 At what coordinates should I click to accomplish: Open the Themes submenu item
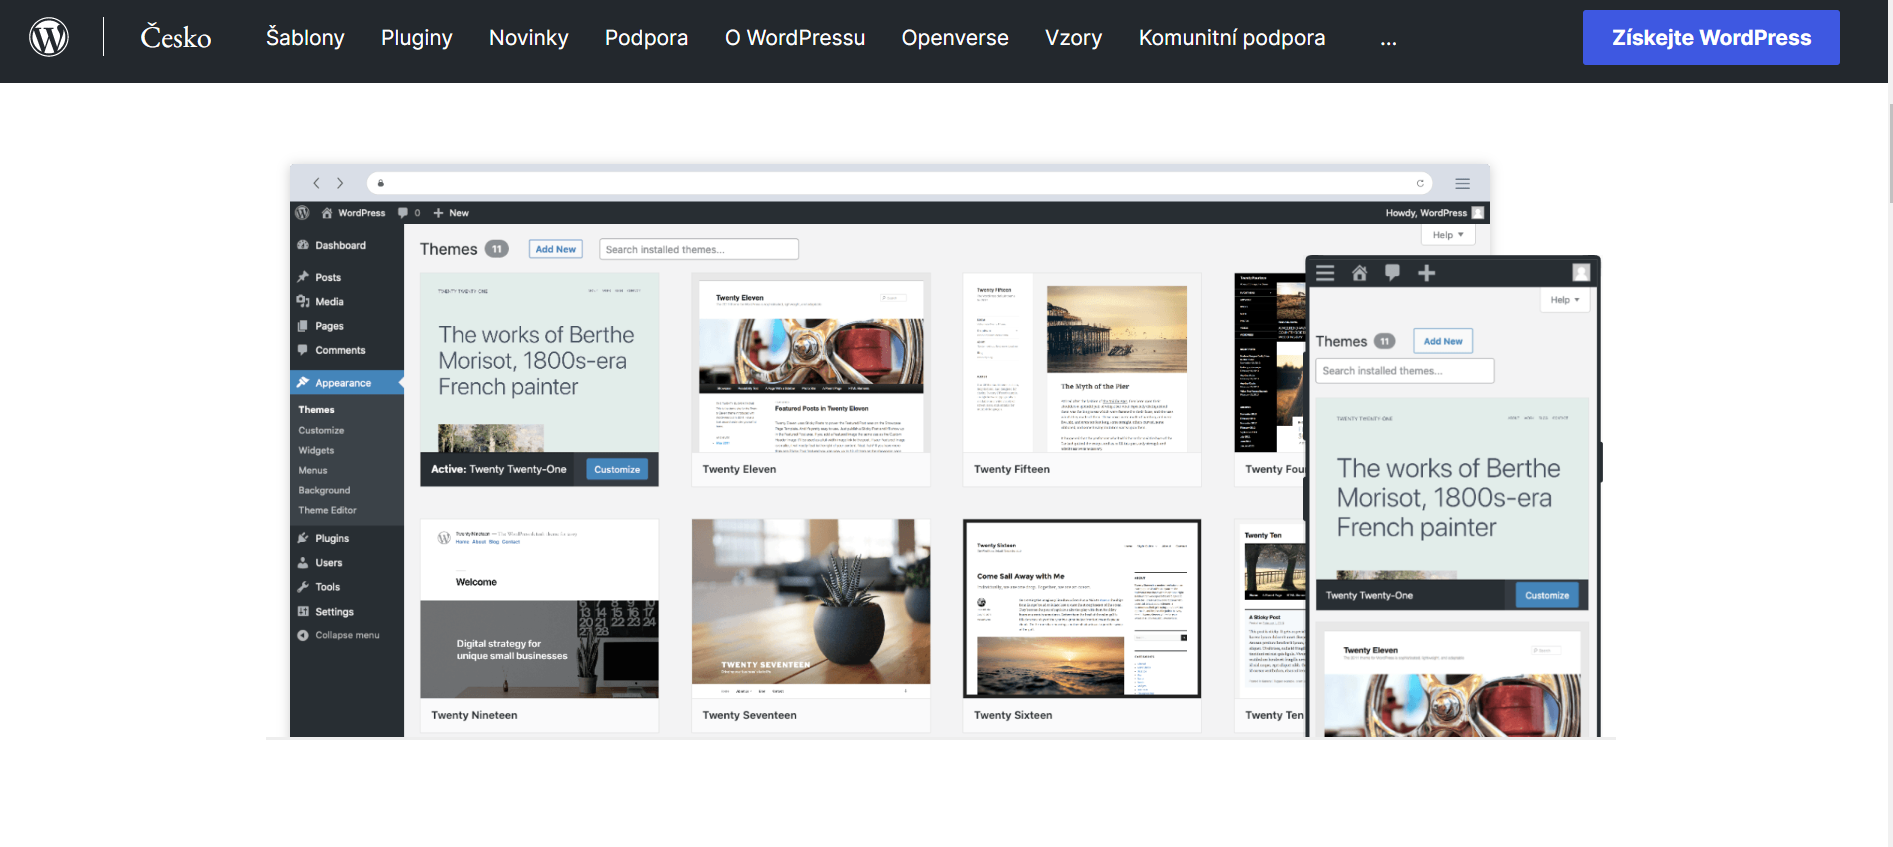316,410
